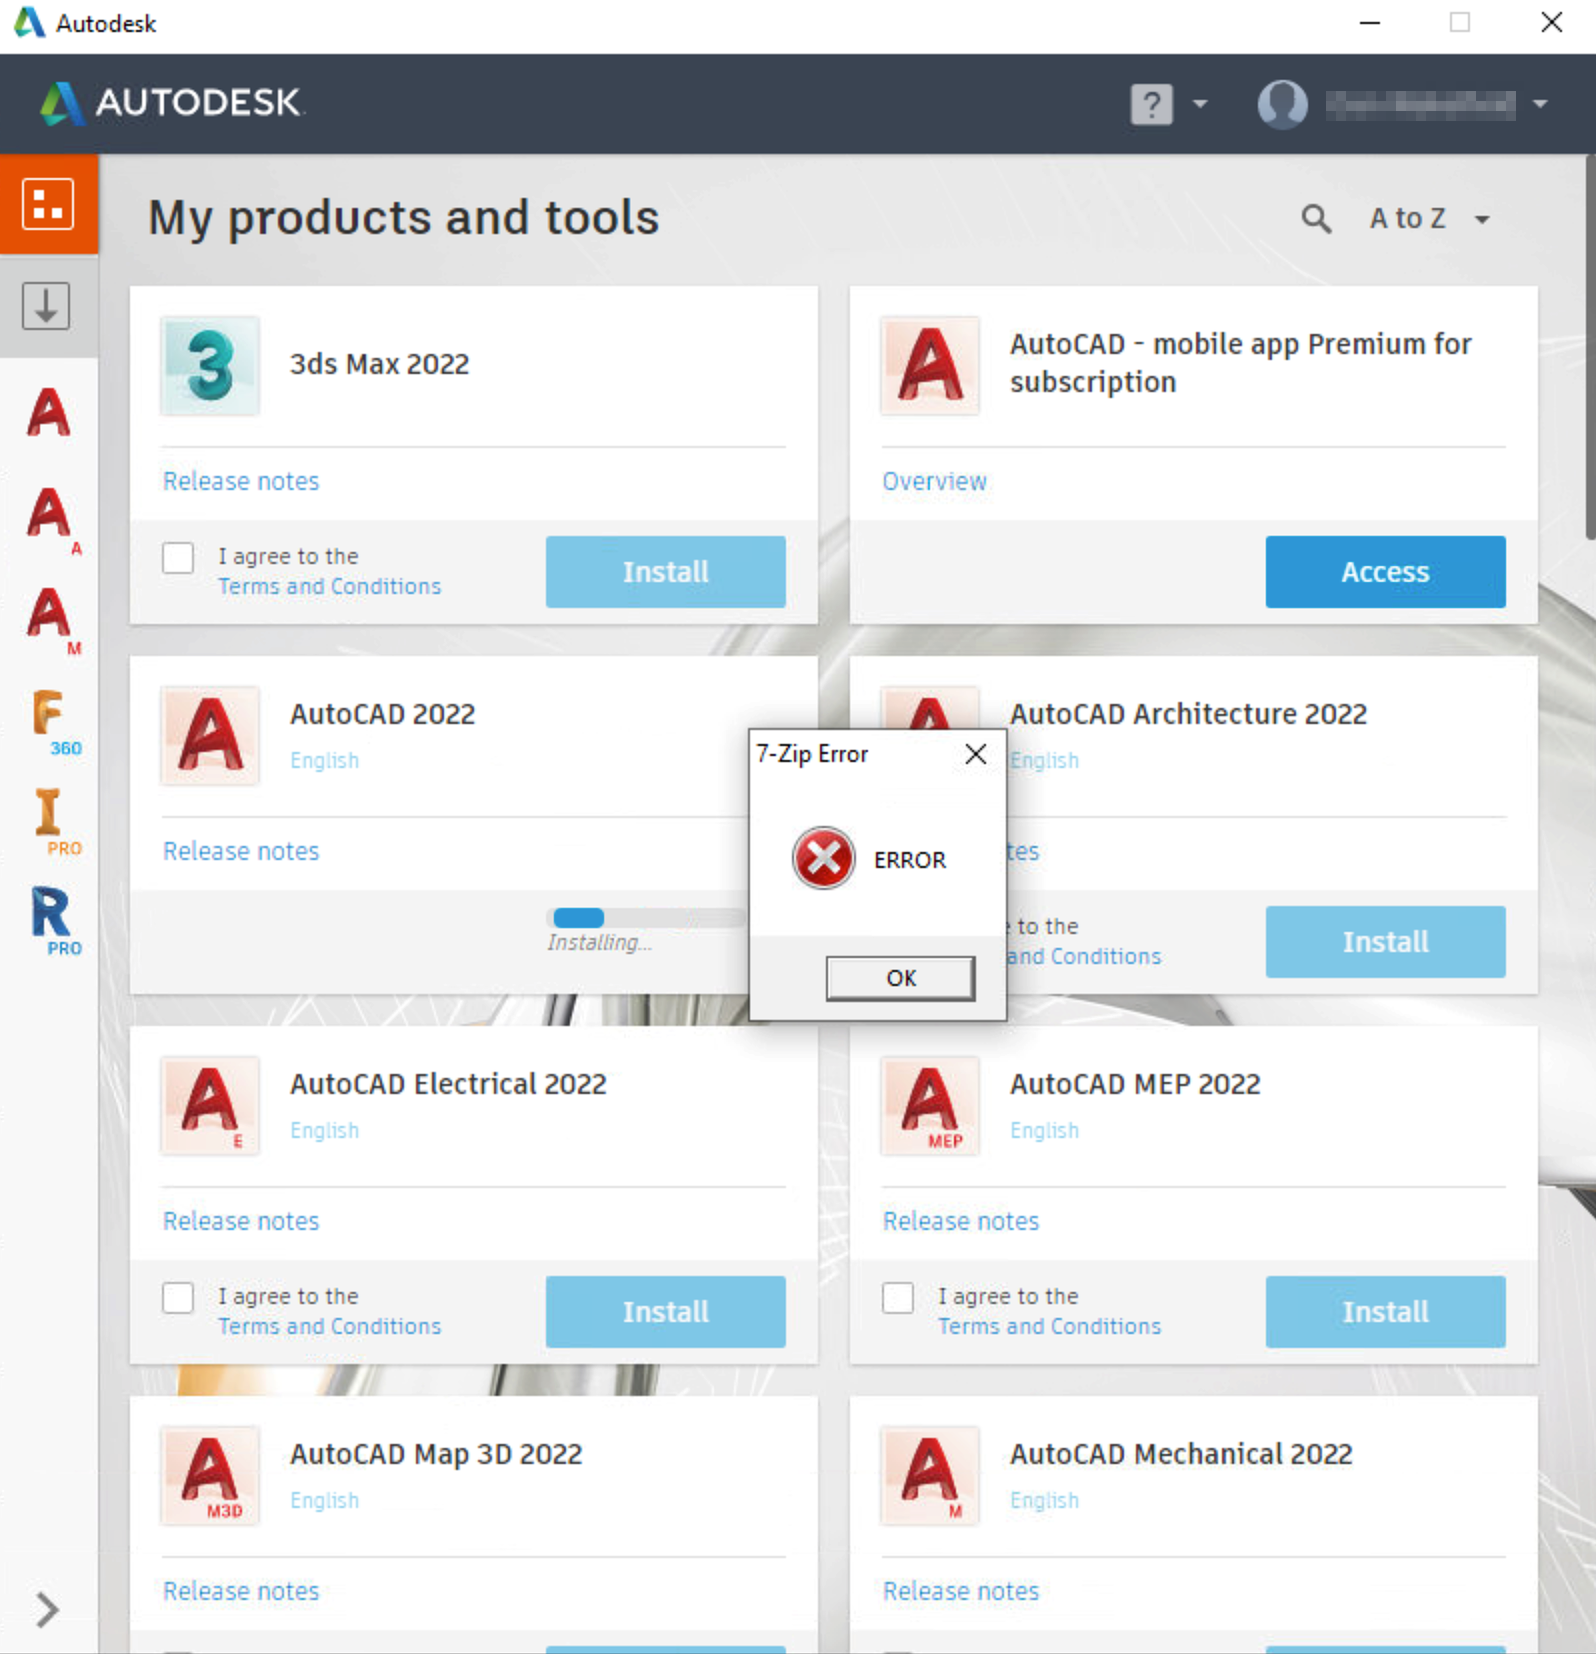Change AutoCAD Electrical 2022 English language
Screen dimensions: 1596x1654
click(324, 1130)
